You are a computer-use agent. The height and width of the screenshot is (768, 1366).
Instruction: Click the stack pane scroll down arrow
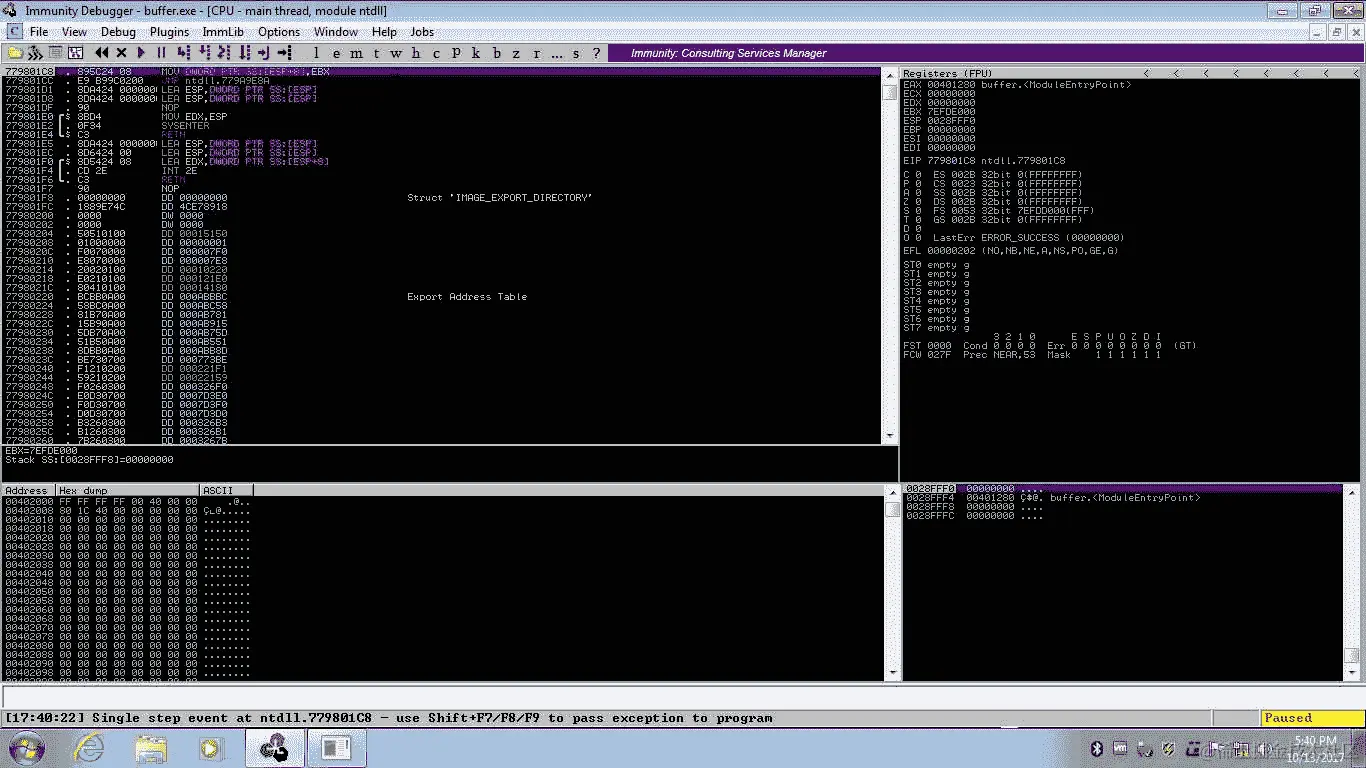(x=1352, y=673)
